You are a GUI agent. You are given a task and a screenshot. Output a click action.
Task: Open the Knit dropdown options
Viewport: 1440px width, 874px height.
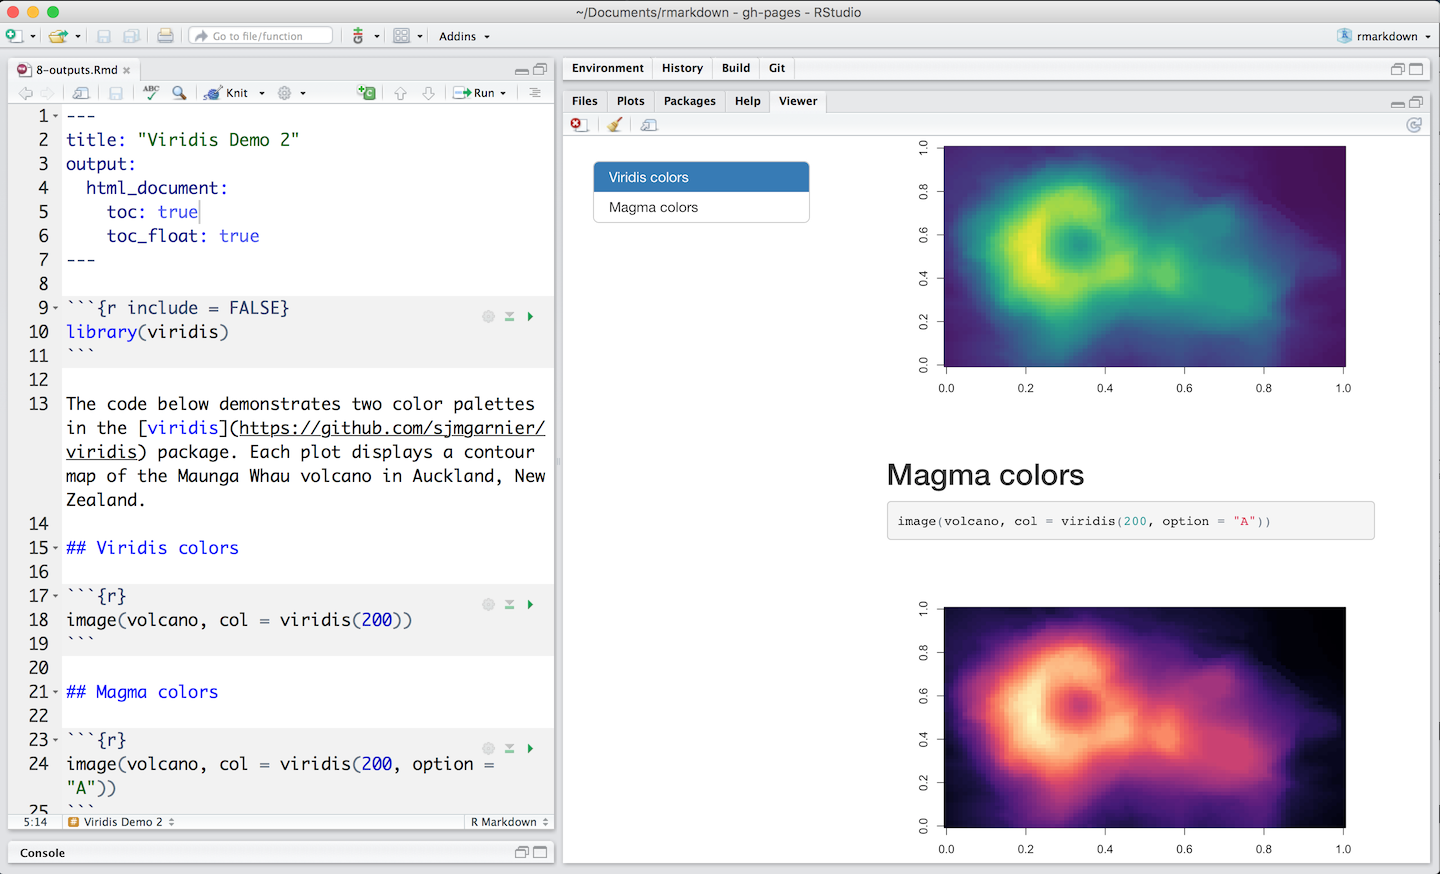260,92
